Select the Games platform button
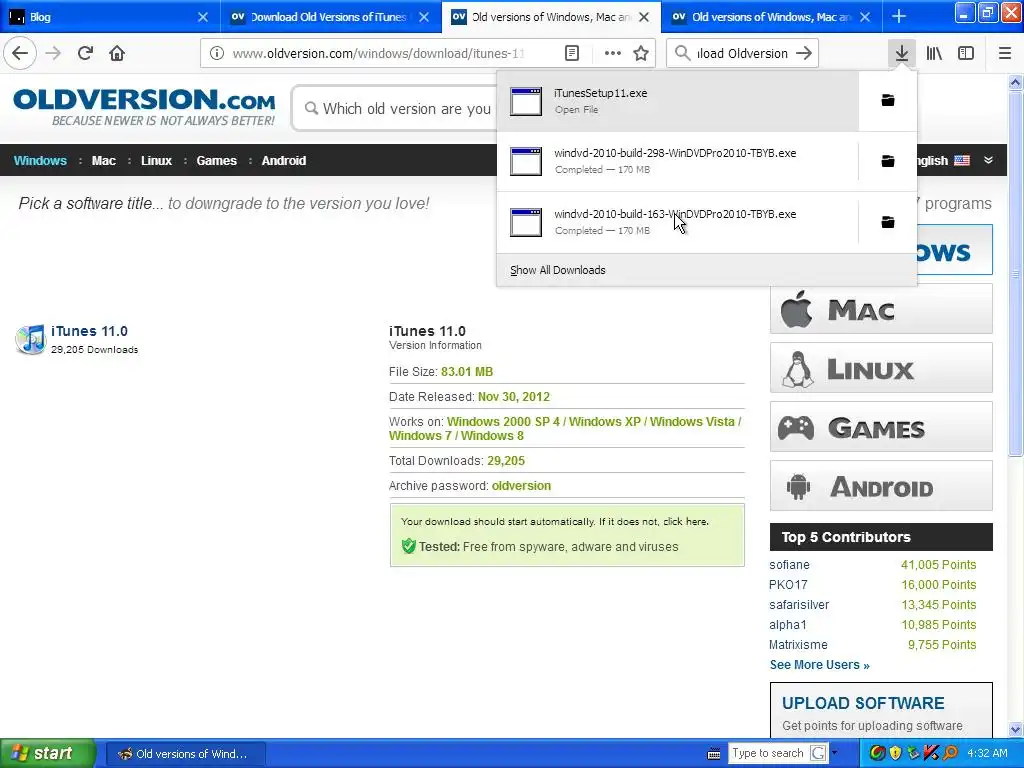Viewport: 1024px width, 768px height. click(x=881, y=427)
